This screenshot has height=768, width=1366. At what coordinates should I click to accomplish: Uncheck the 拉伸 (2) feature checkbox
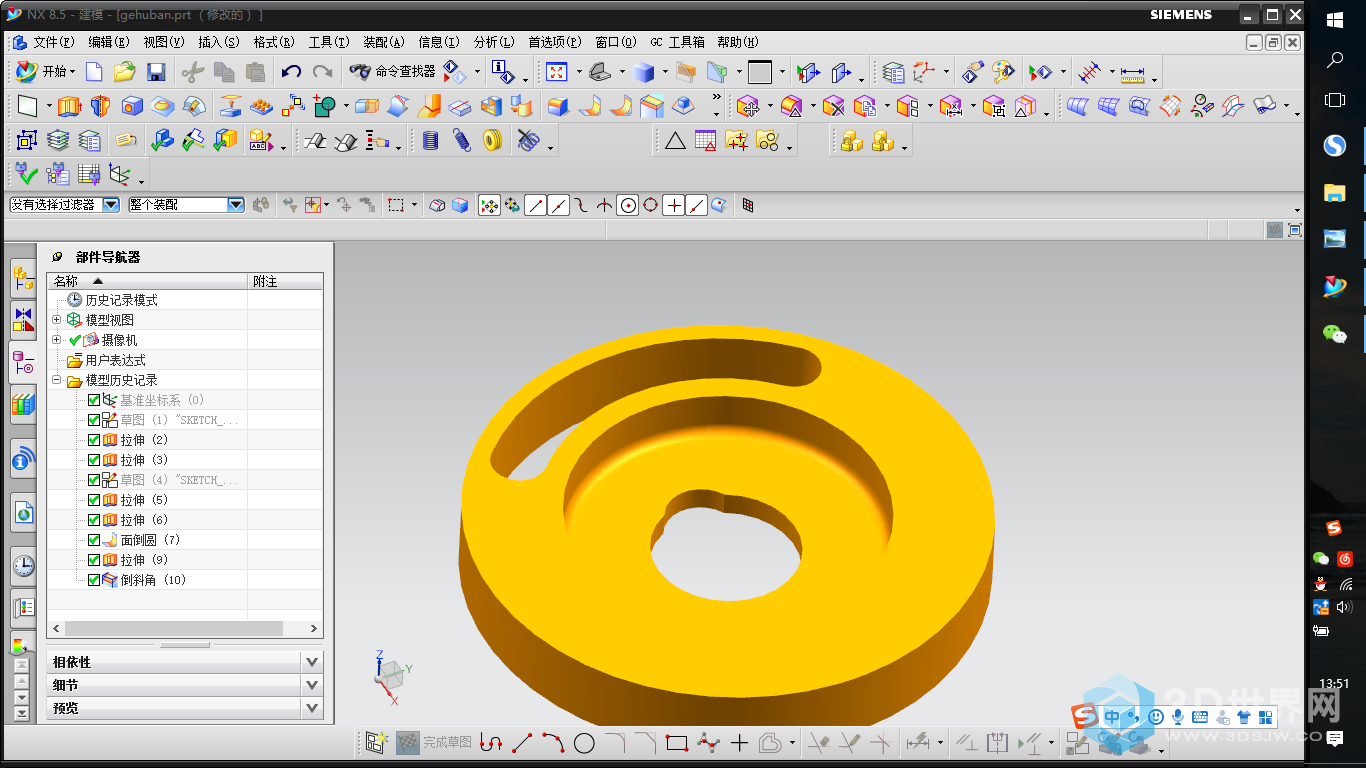[94, 440]
